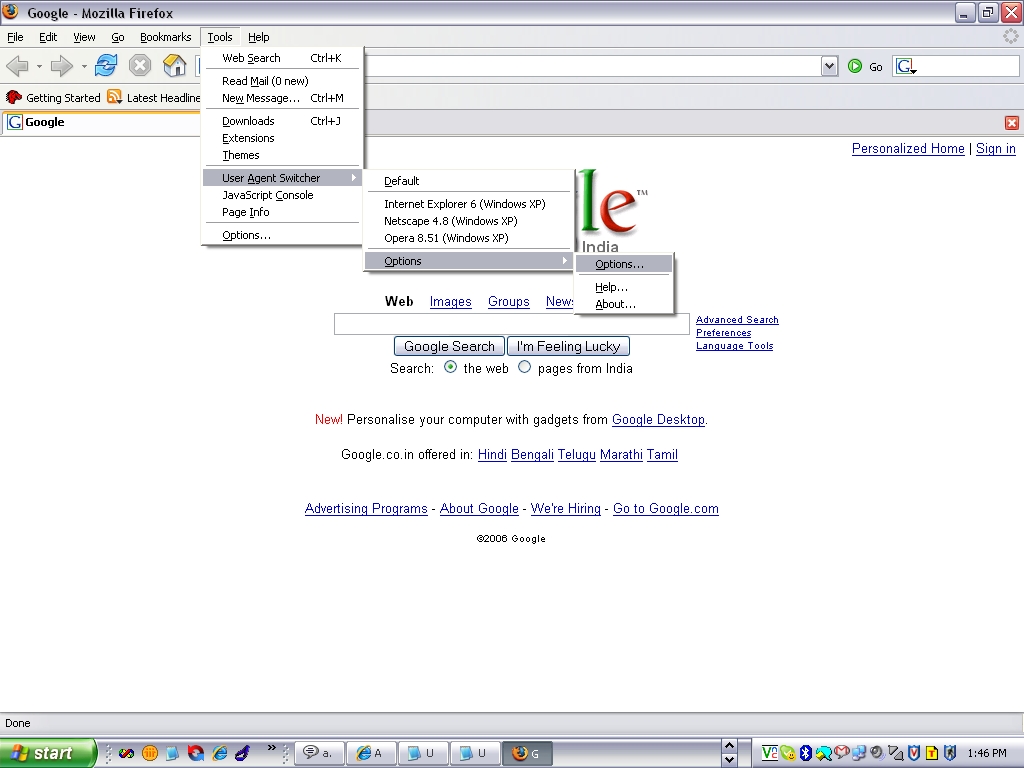Open Themes from Tools menu

pyautogui.click(x=282, y=155)
